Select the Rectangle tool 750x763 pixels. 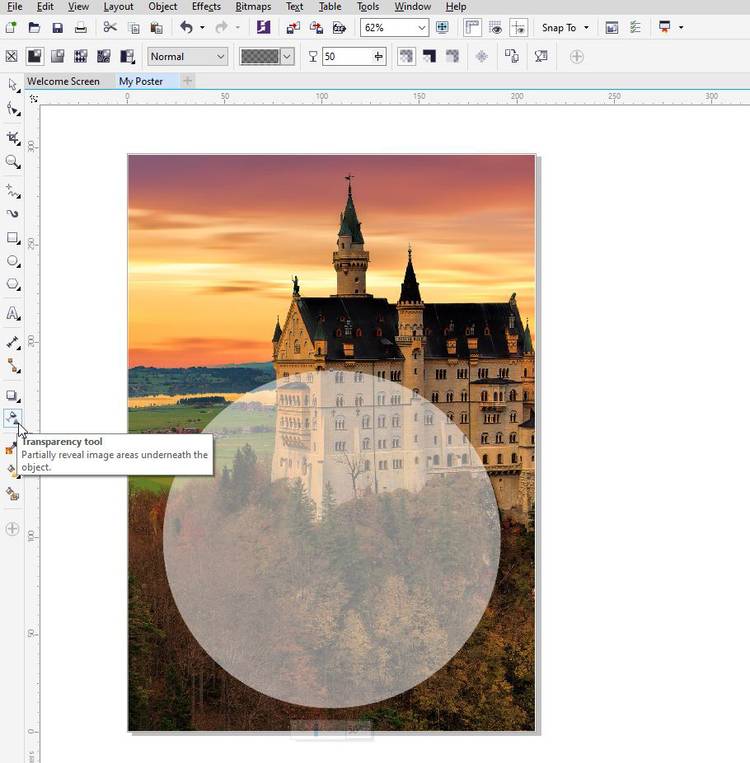pos(13,237)
